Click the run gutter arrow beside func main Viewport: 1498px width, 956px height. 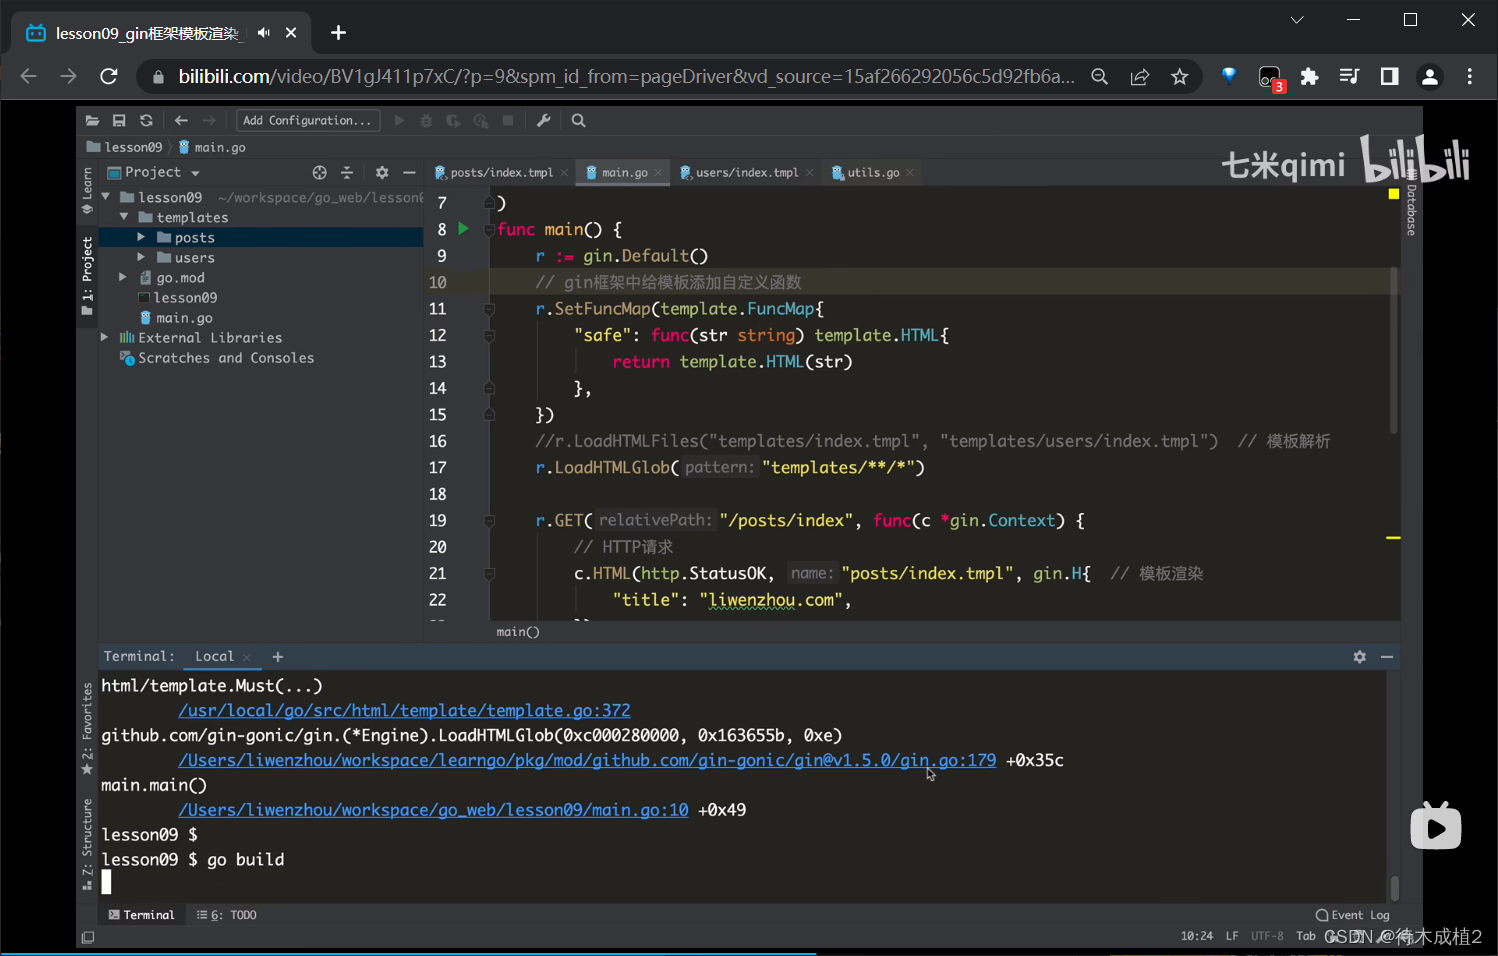pyautogui.click(x=463, y=229)
